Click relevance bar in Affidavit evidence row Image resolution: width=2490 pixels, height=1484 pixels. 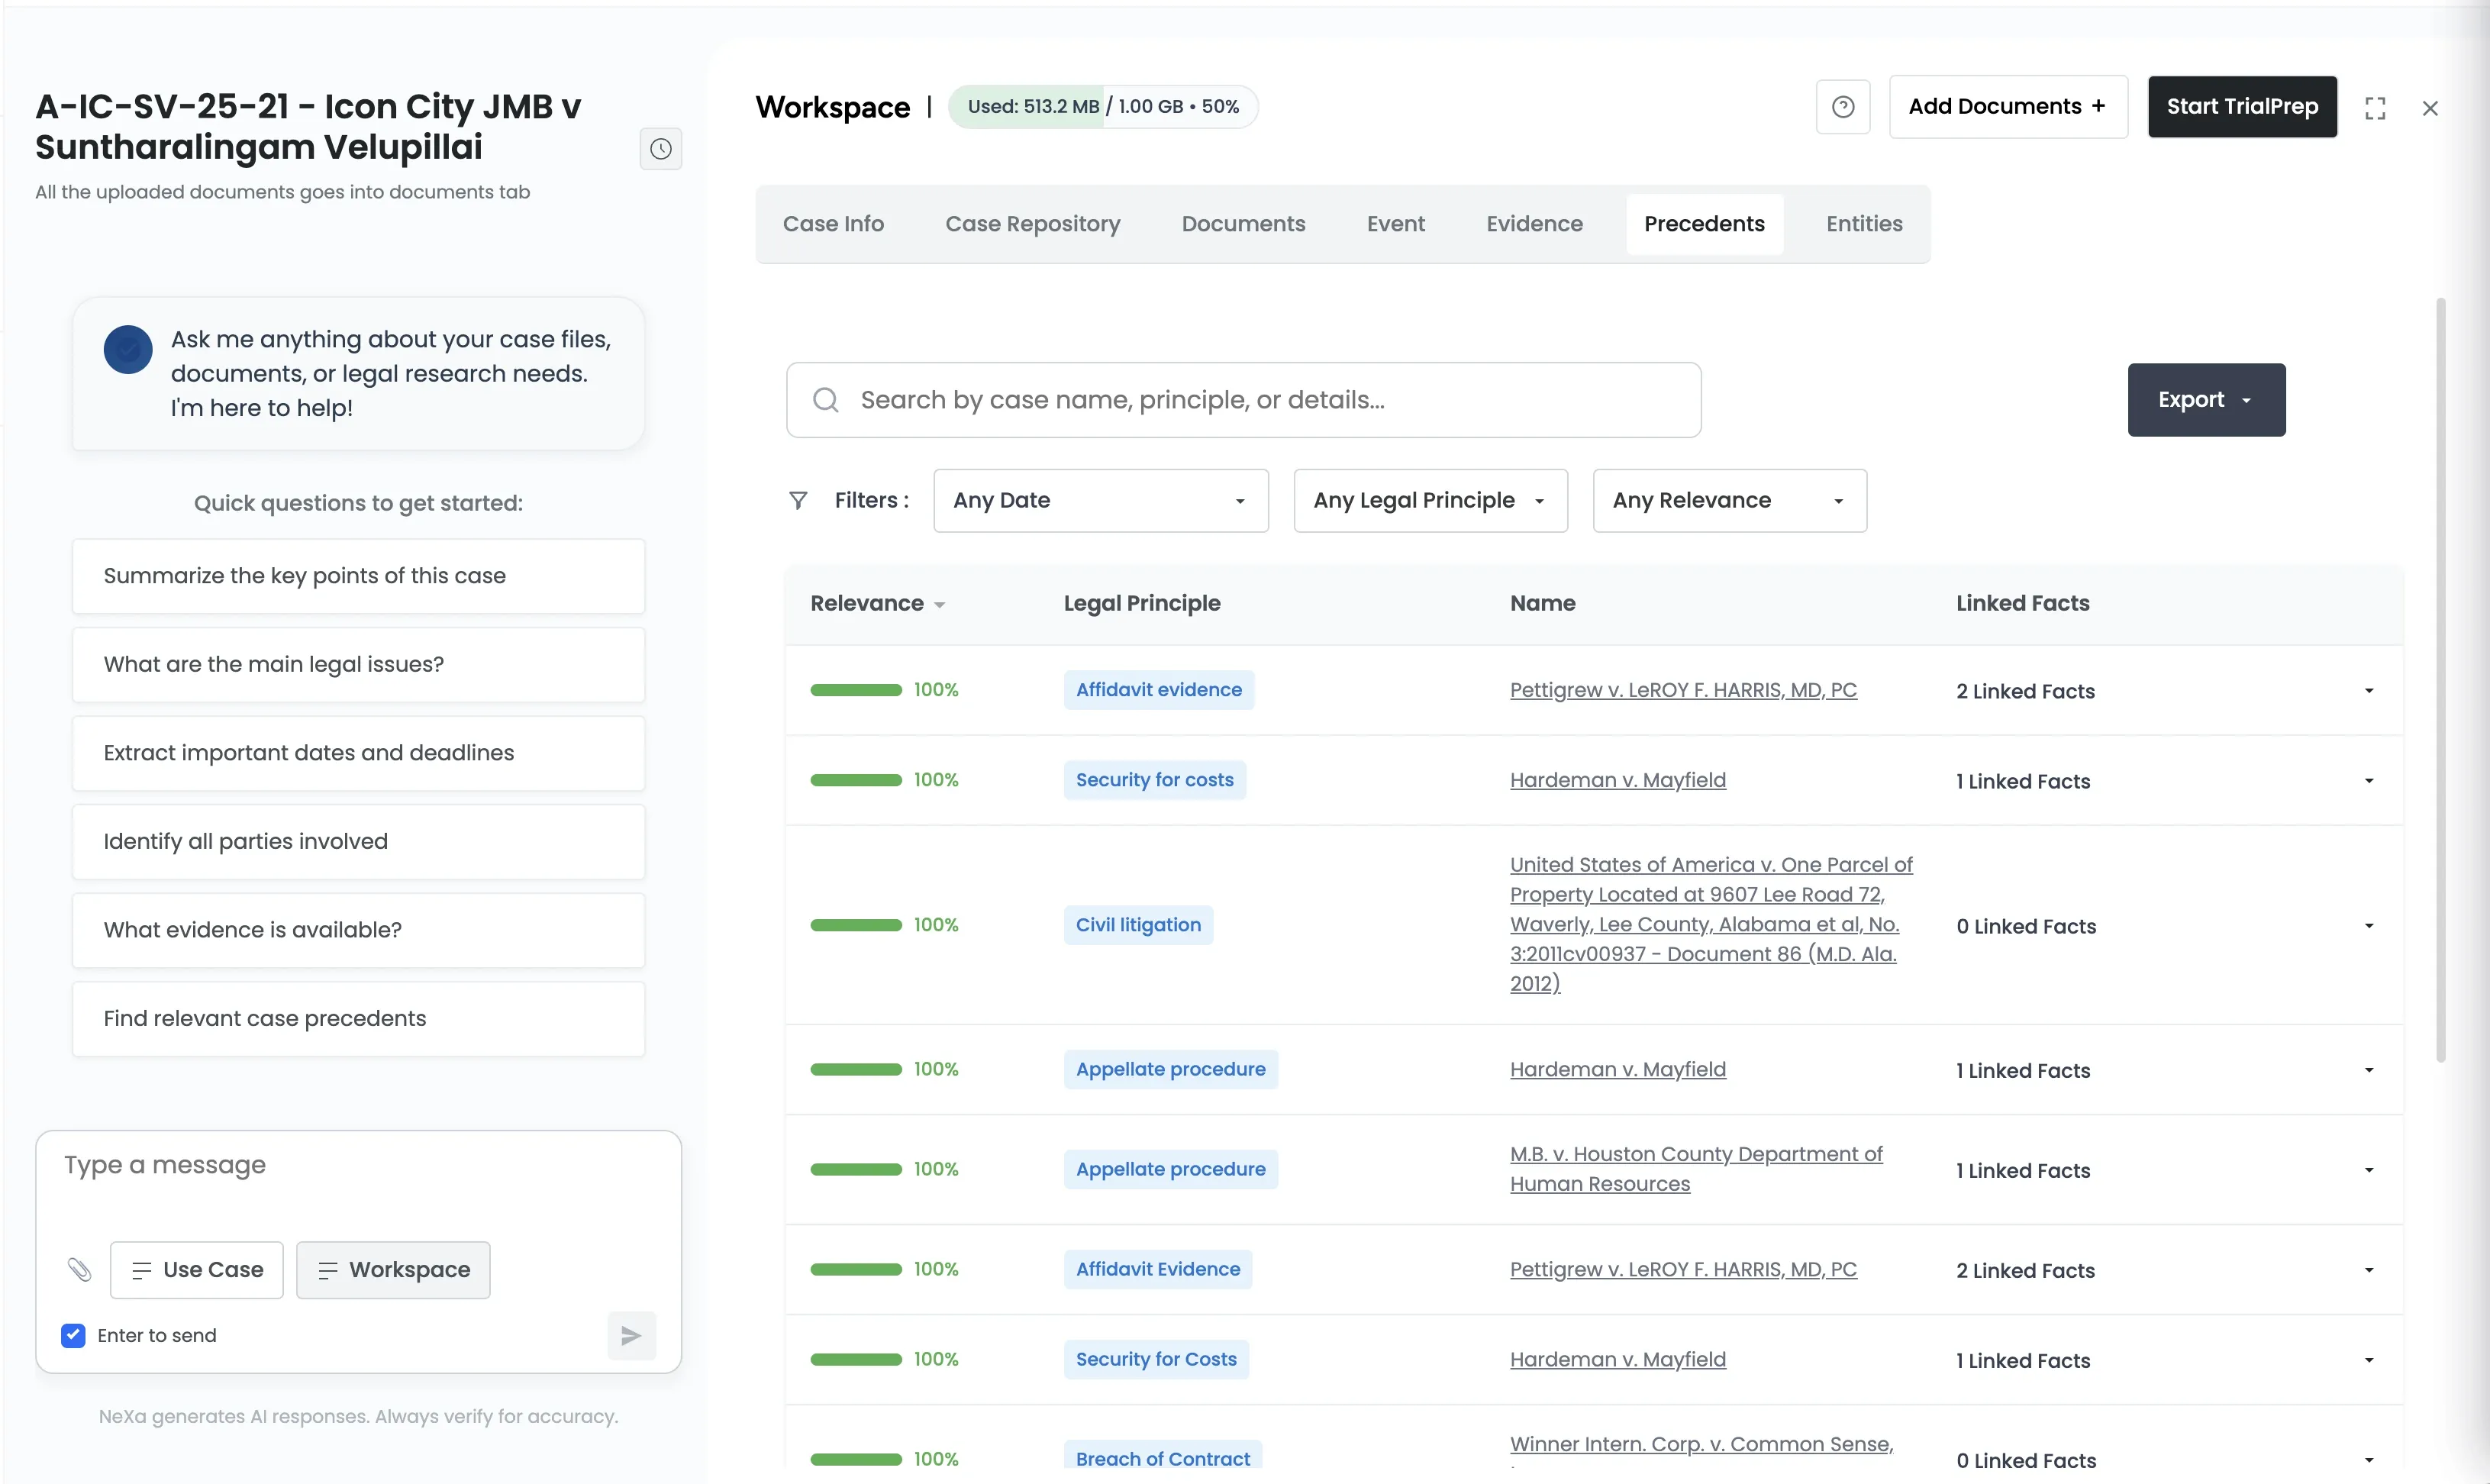pos(856,690)
